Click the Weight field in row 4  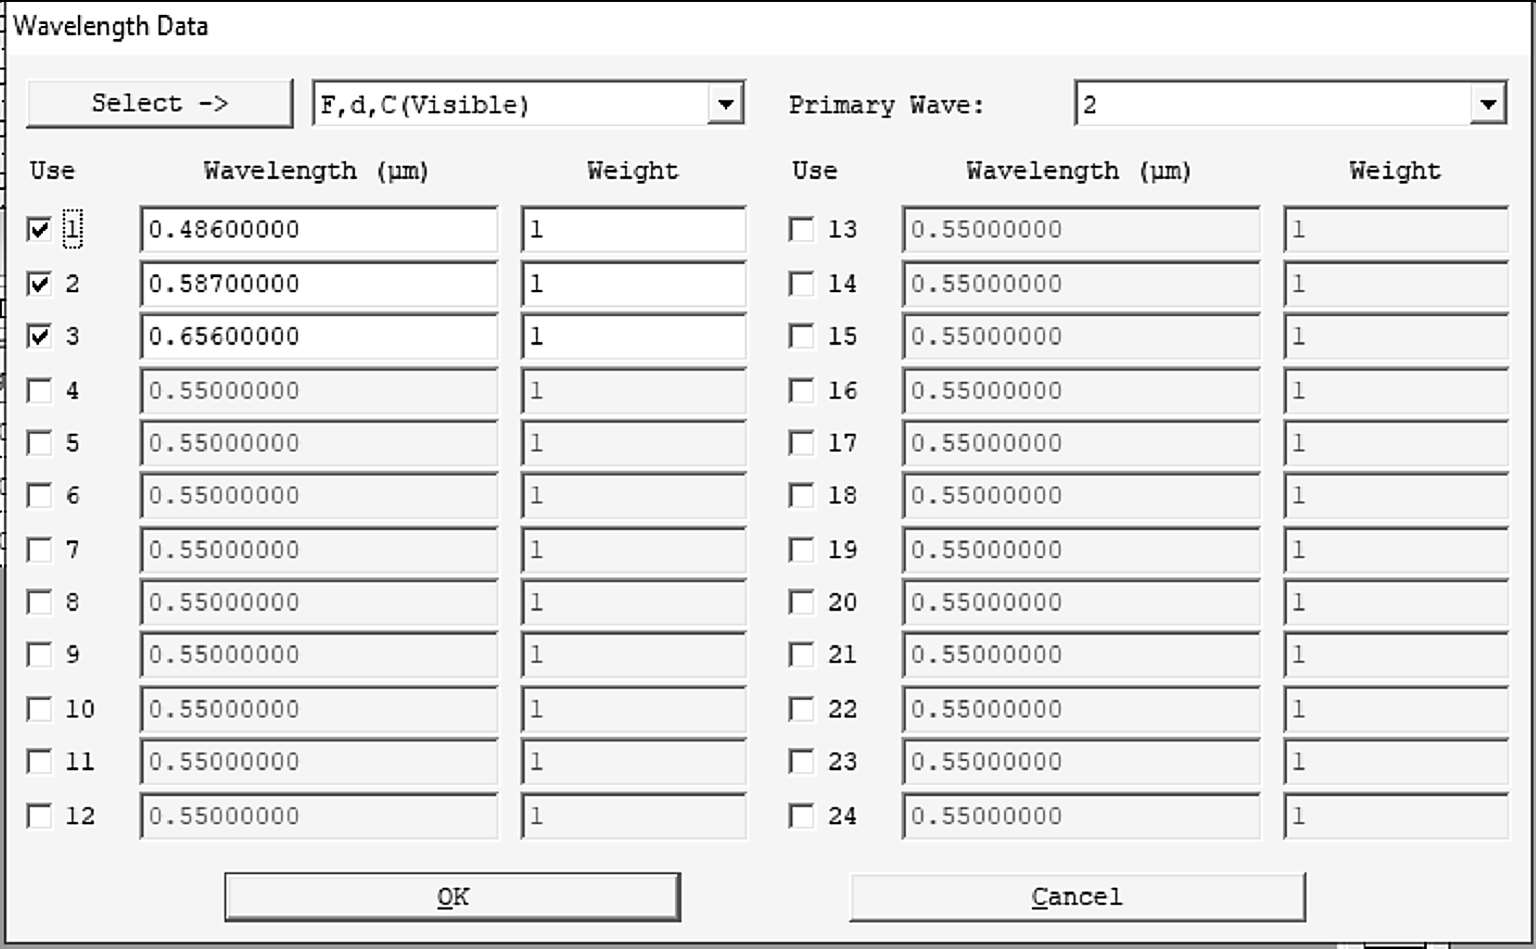(634, 390)
